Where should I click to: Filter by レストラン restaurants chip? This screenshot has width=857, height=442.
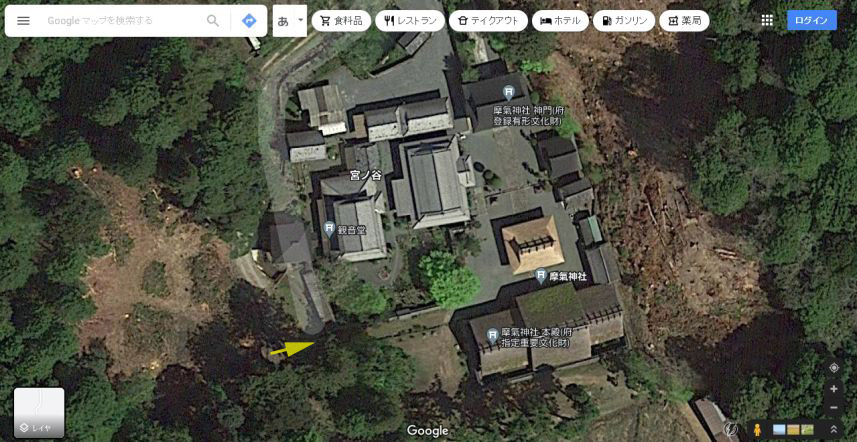tap(410, 21)
